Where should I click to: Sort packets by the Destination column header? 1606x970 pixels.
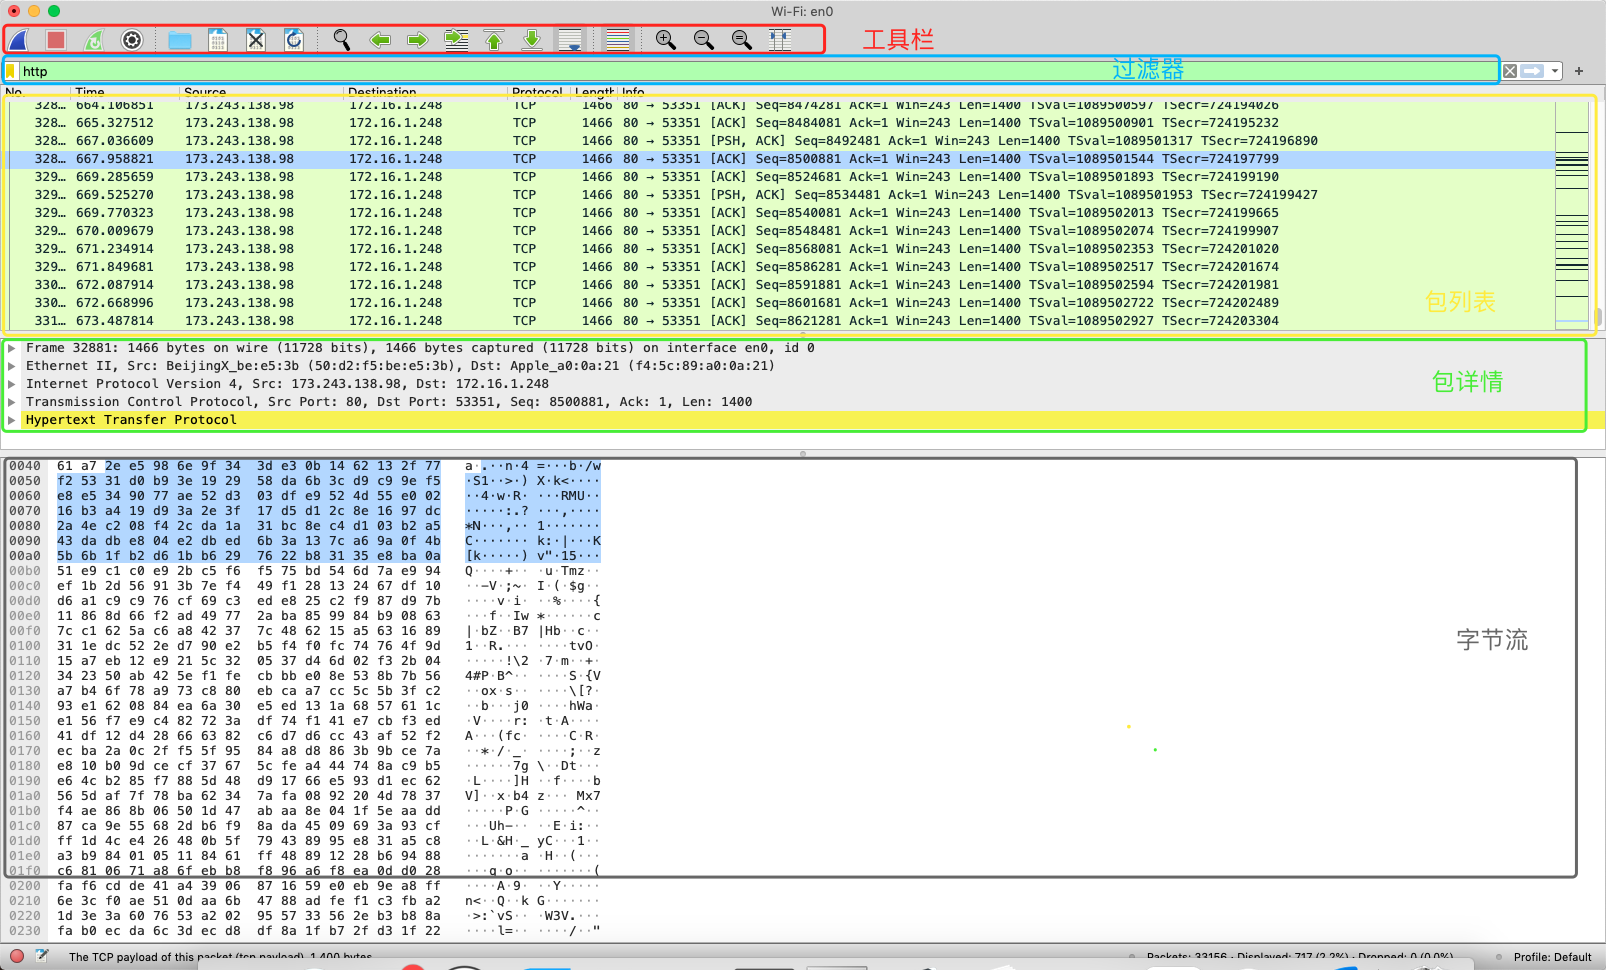point(425,92)
